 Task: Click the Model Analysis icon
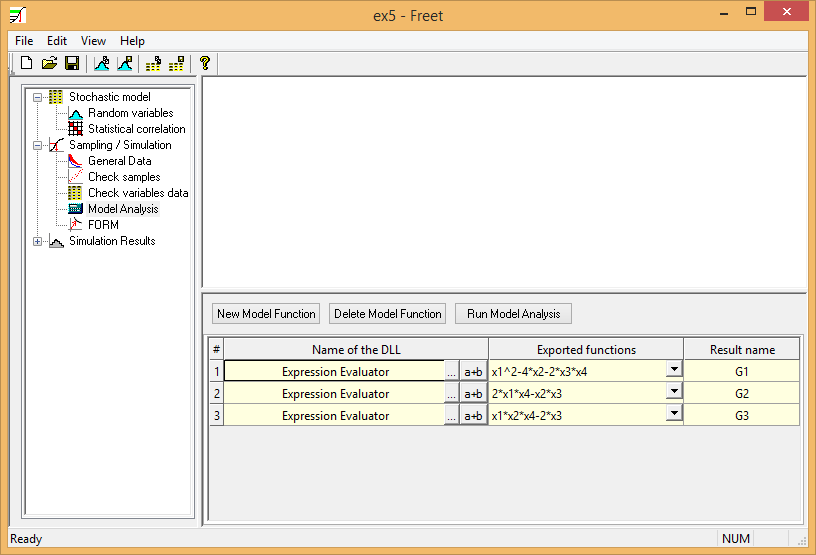point(75,209)
